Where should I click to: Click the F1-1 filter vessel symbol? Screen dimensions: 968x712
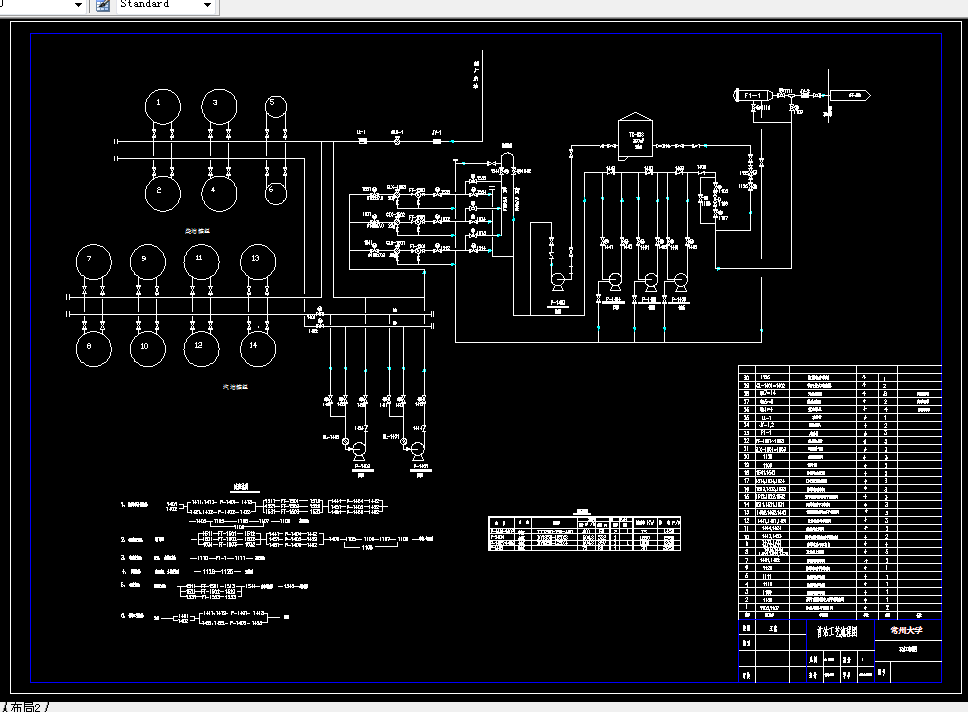(752, 95)
